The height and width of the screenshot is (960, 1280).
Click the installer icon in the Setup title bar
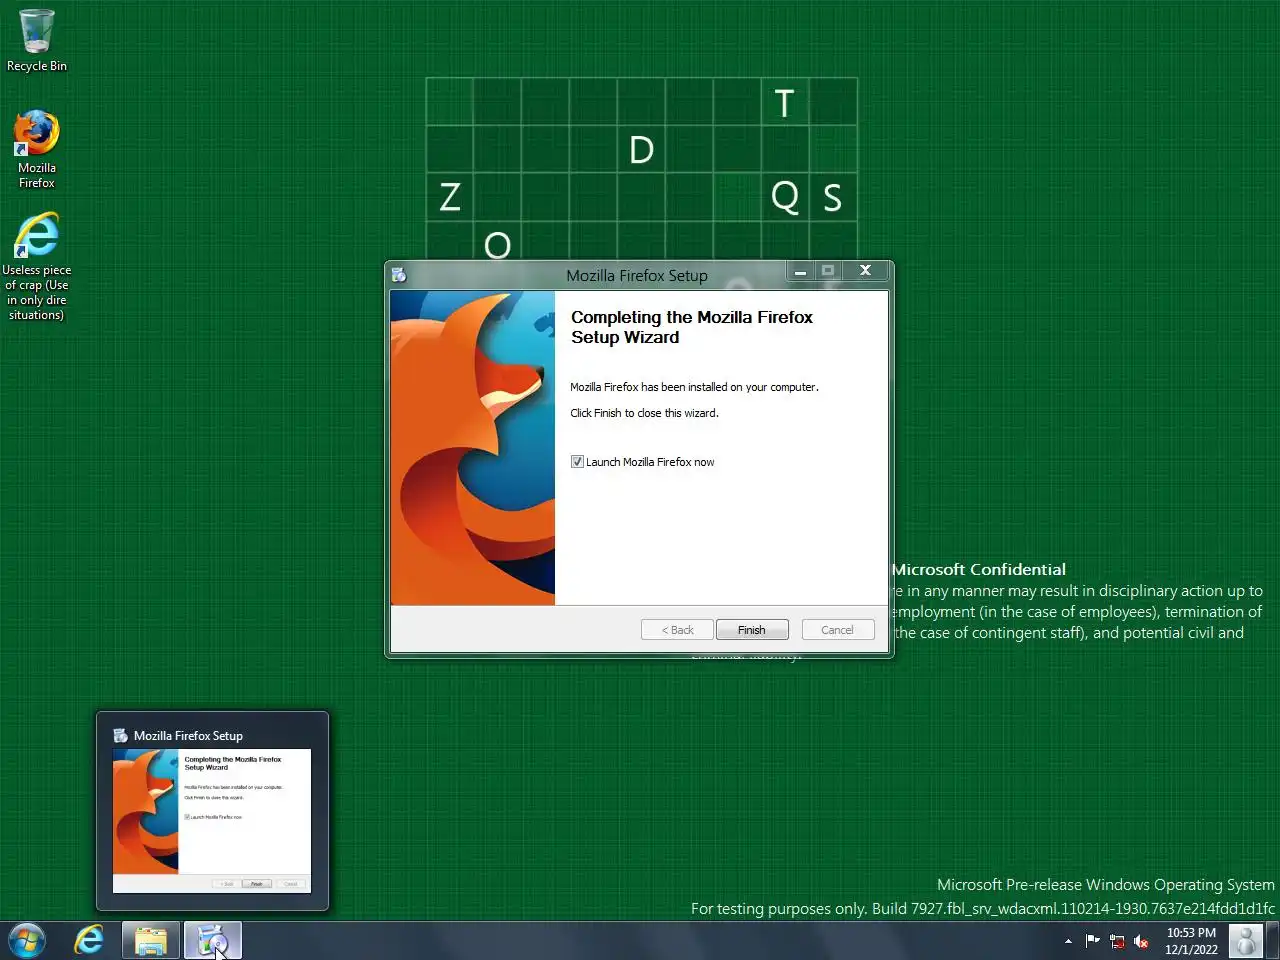(399, 275)
